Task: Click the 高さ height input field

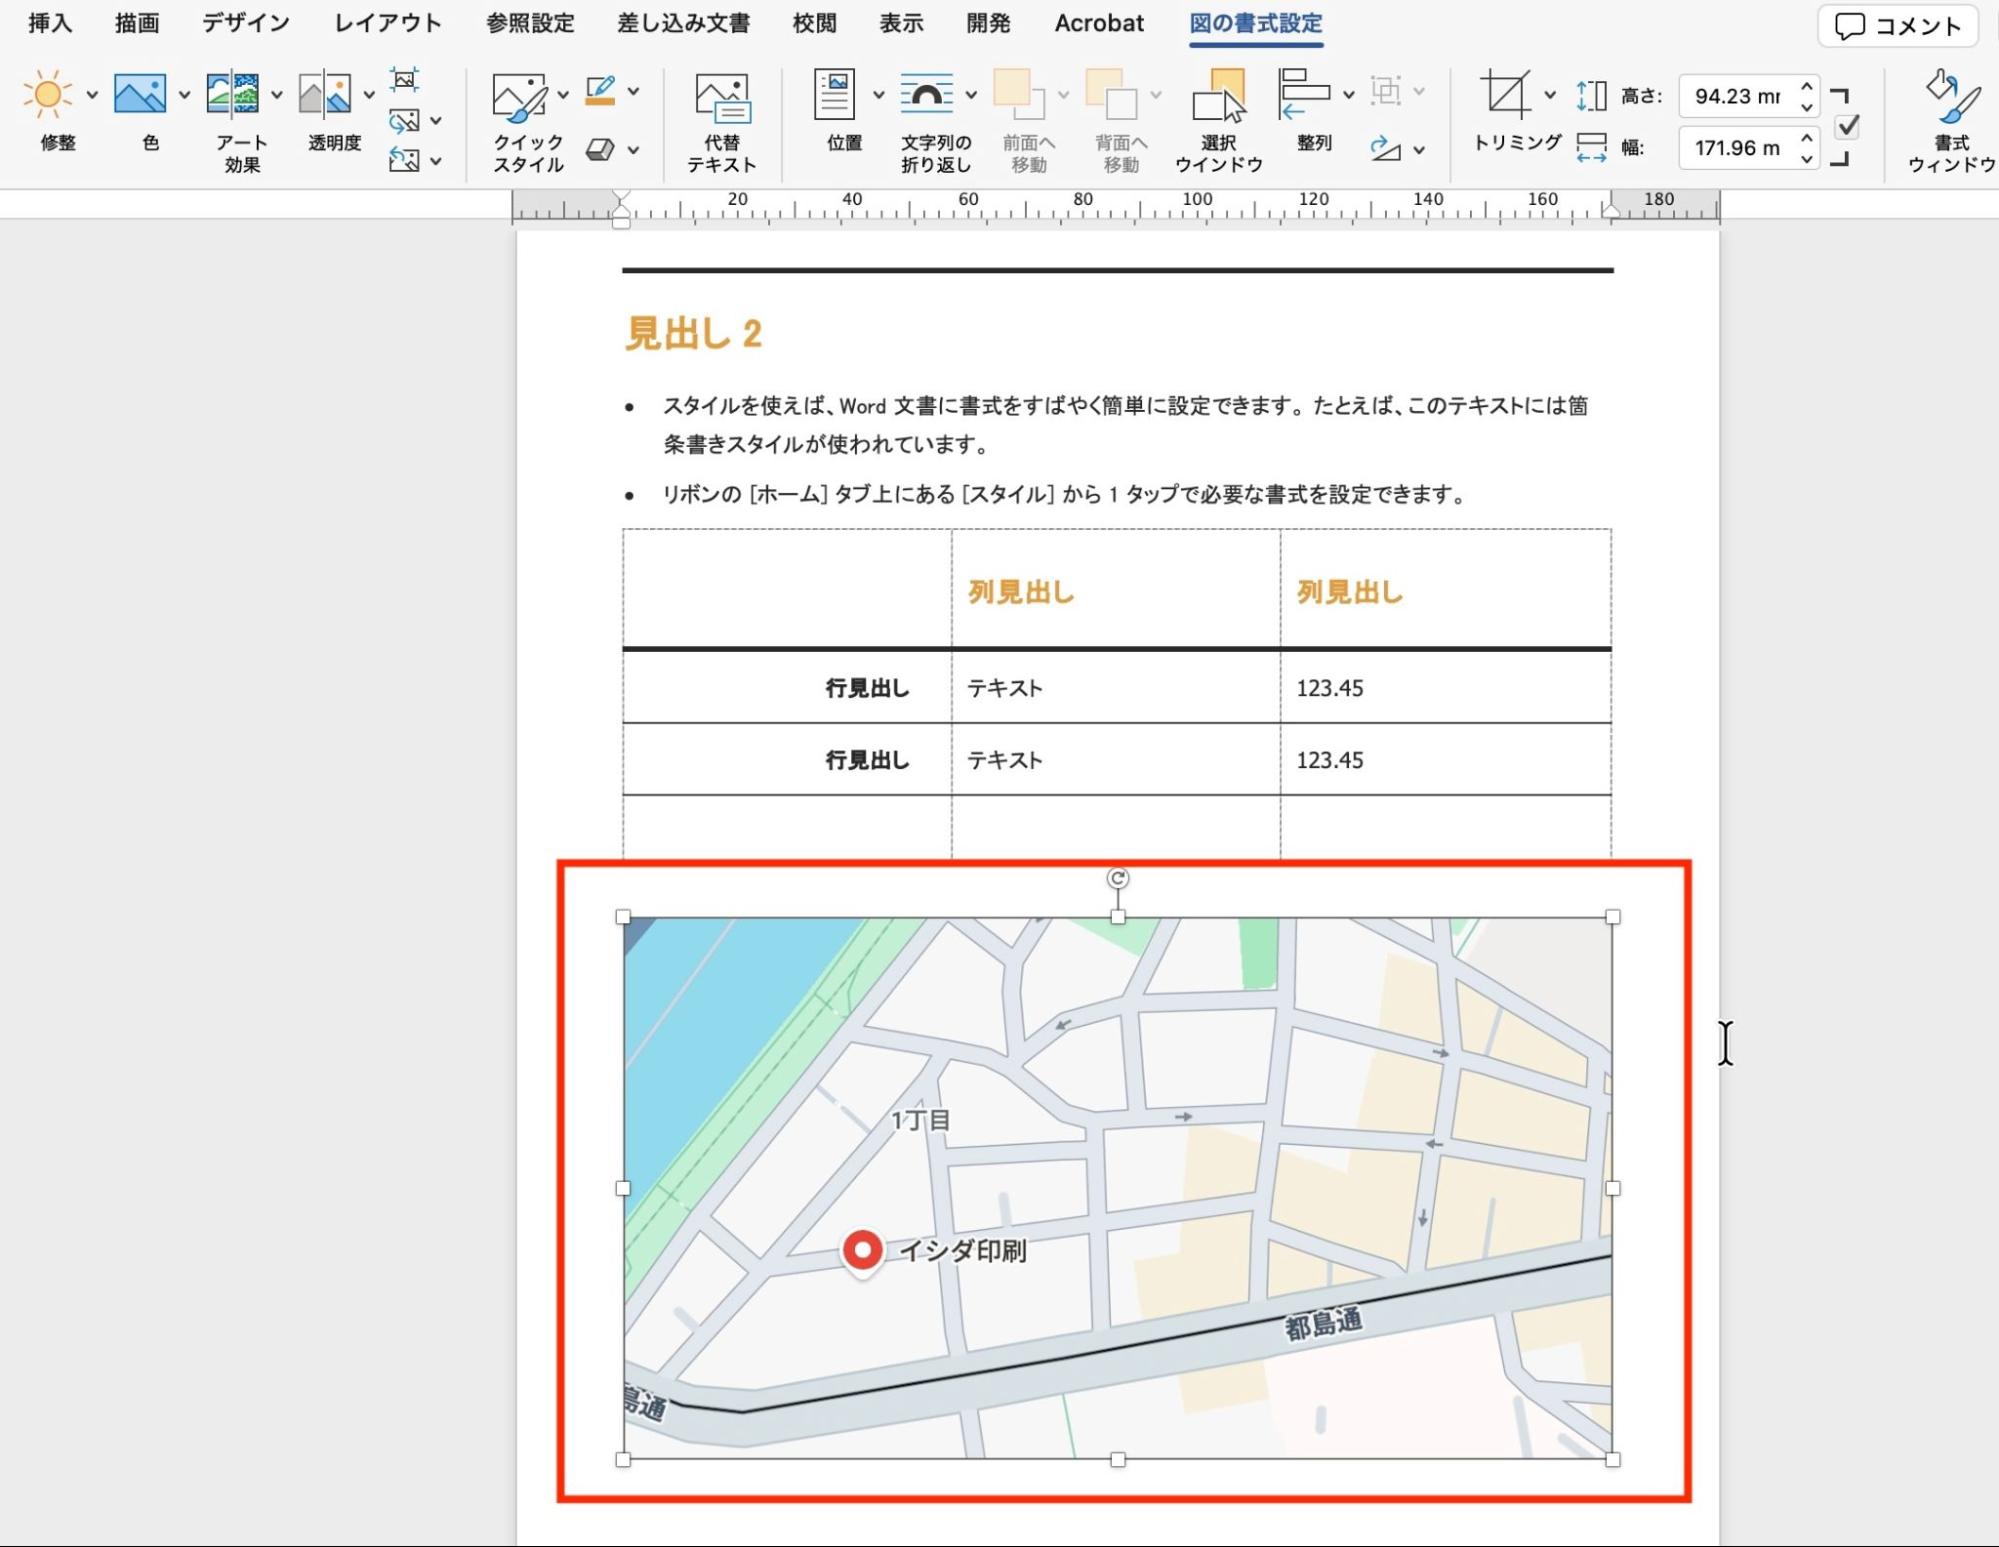Action: 1738,96
